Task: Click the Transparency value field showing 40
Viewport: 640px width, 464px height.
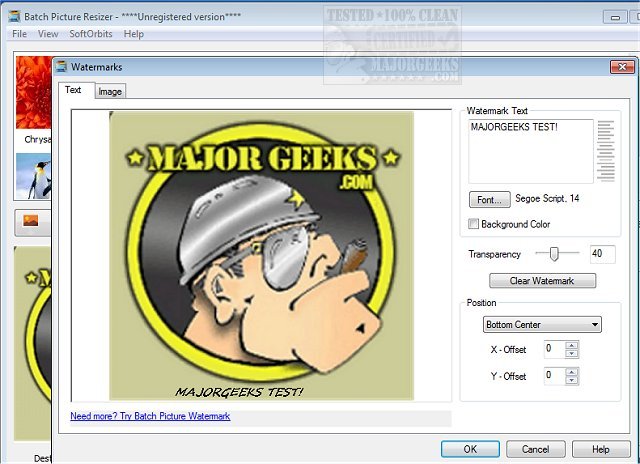Action: point(602,254)
